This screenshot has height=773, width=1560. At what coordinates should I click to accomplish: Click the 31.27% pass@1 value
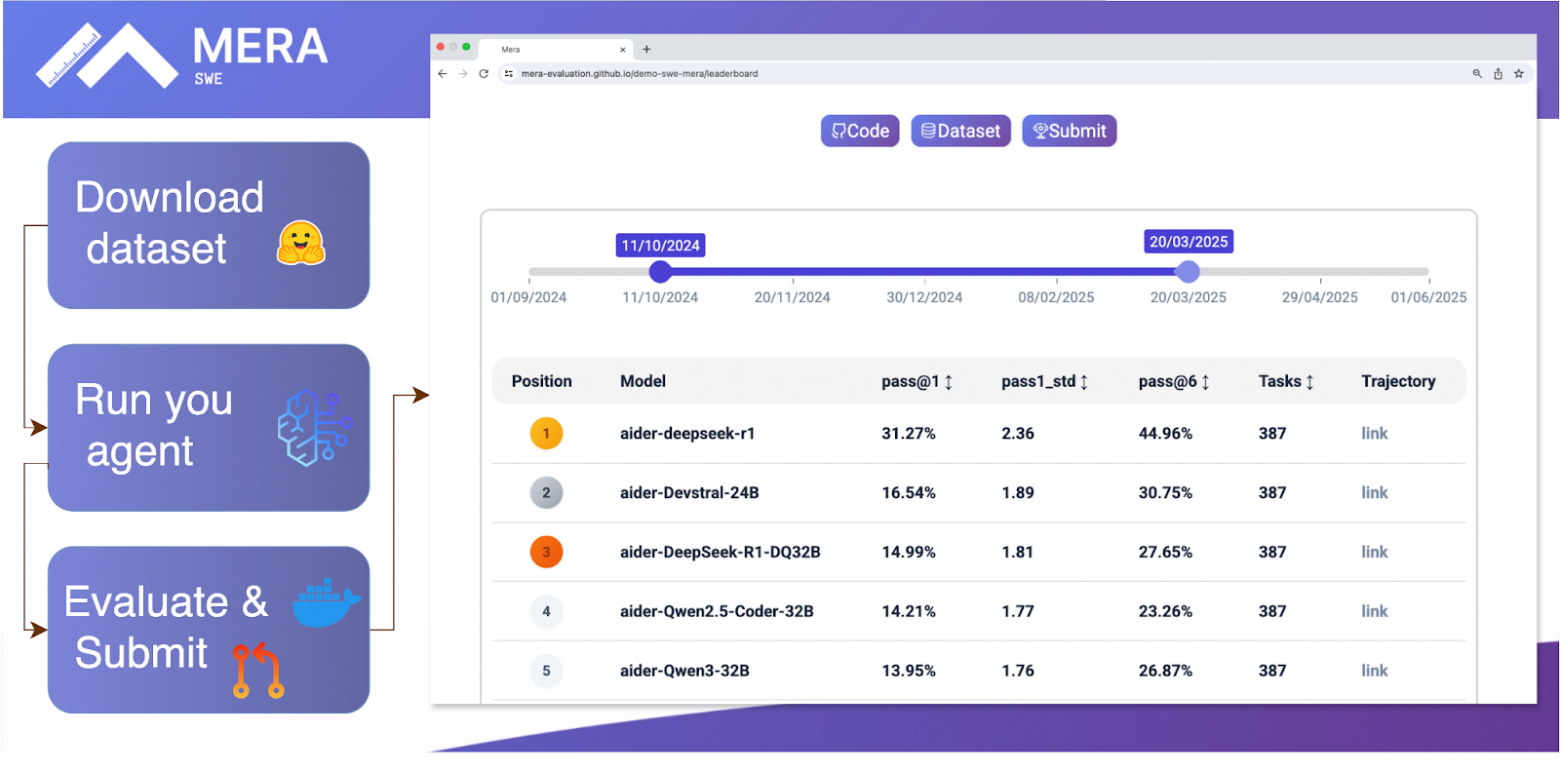click(x=908, y=434)
